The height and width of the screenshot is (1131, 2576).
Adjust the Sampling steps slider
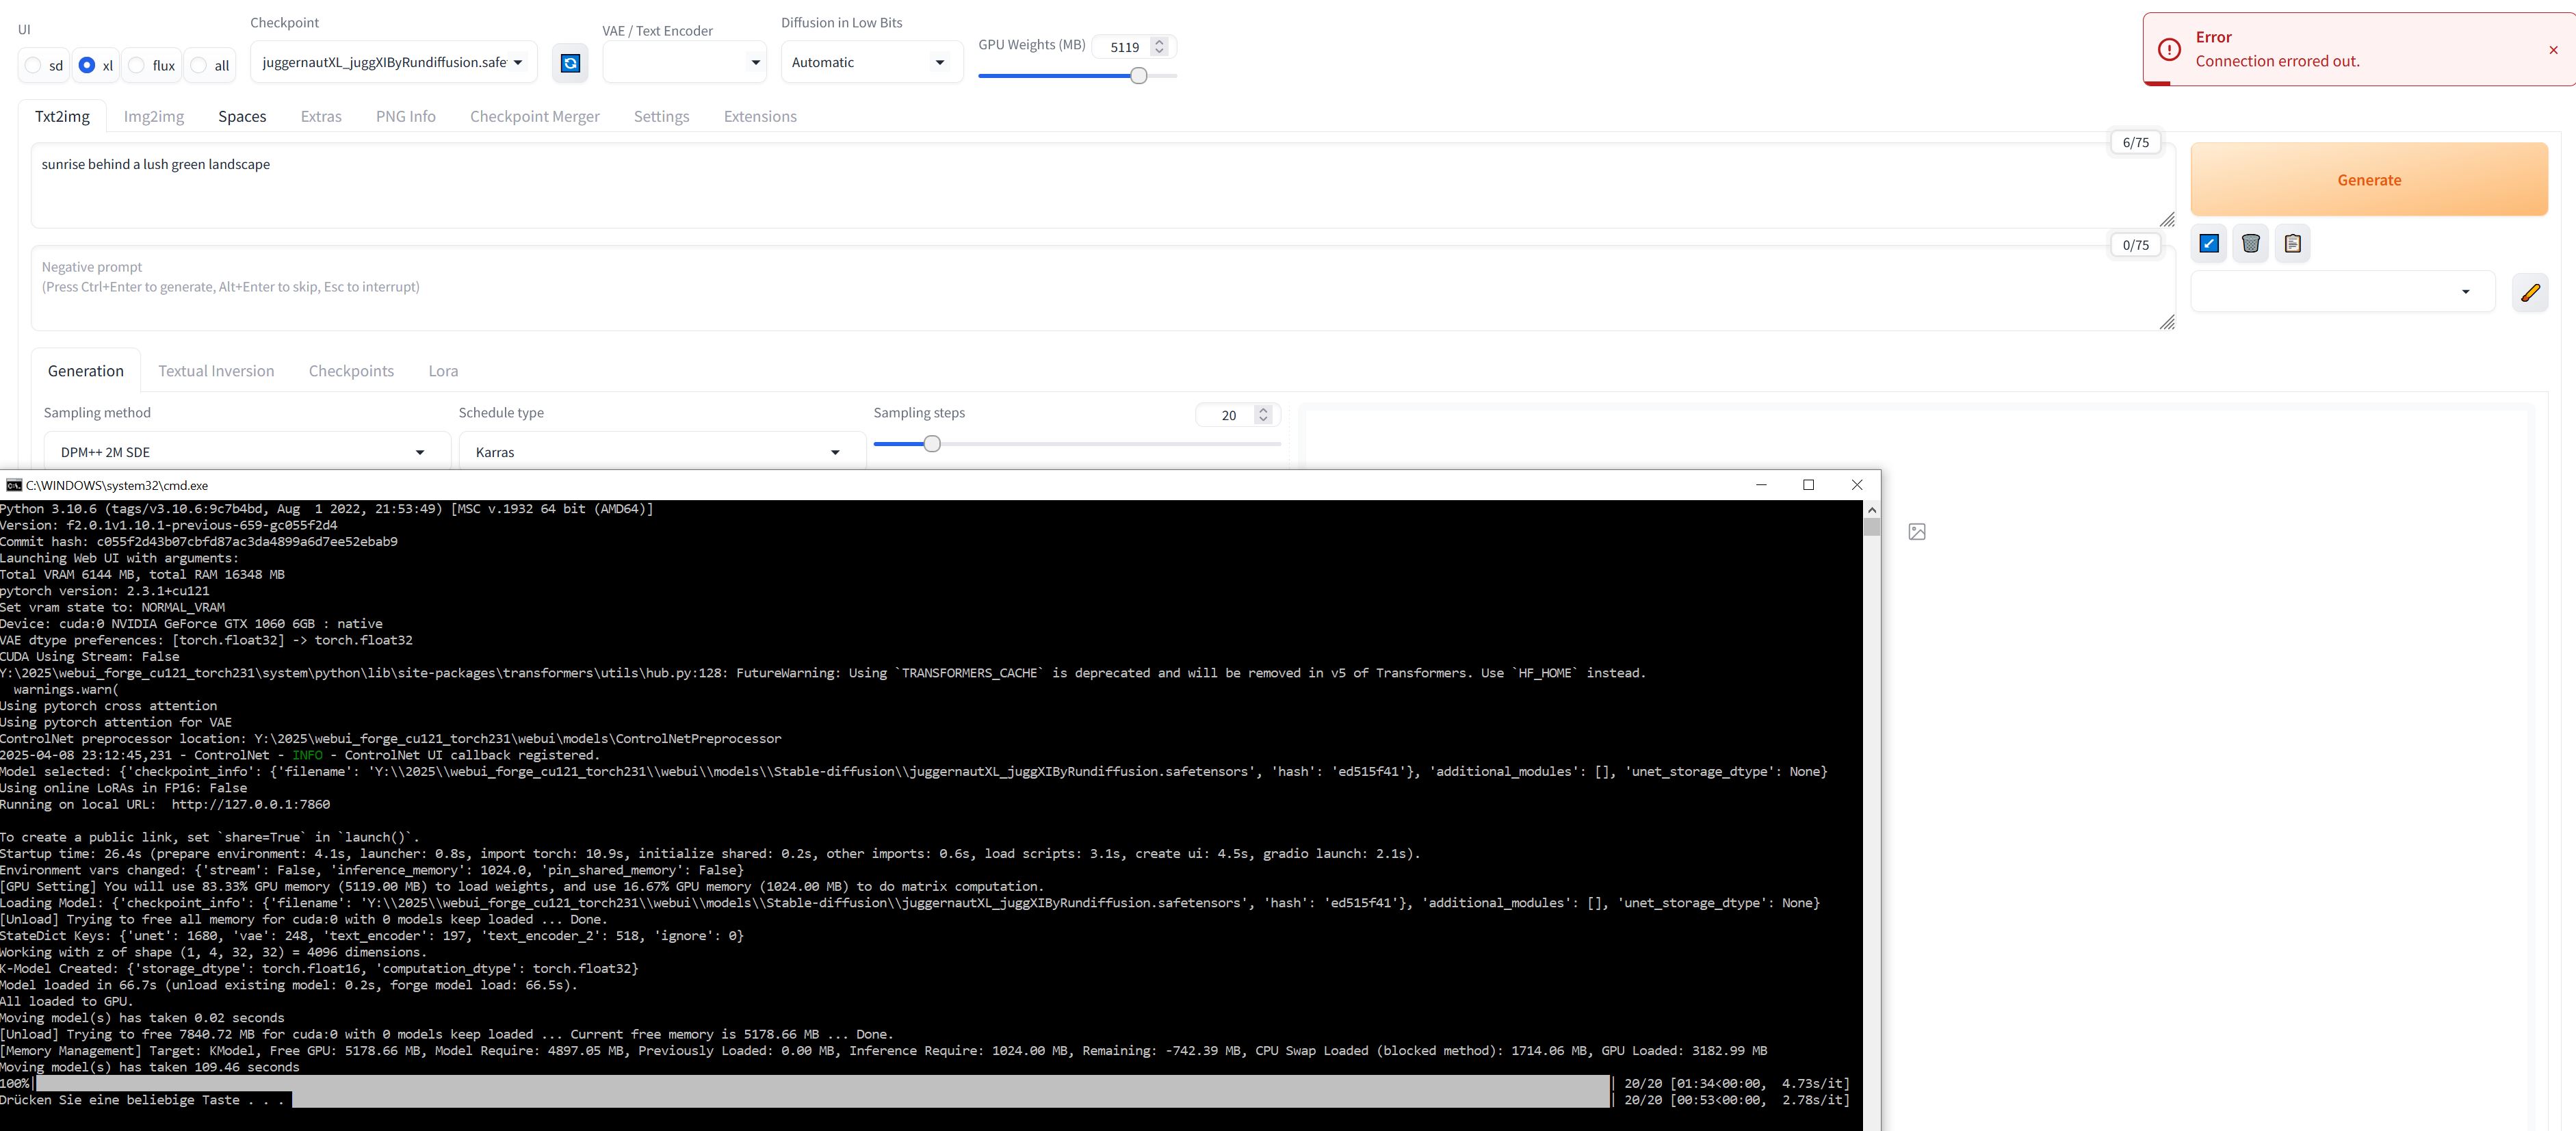[931, 443]
